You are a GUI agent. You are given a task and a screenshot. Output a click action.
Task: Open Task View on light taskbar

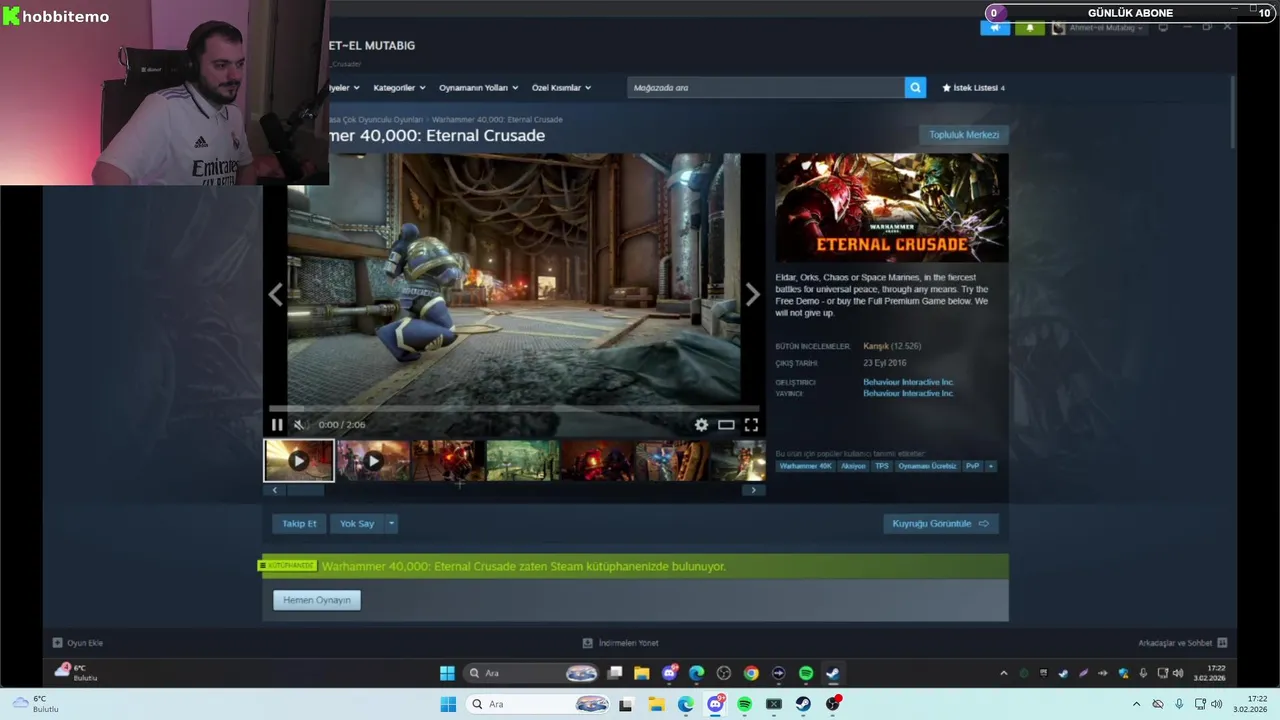626,705
